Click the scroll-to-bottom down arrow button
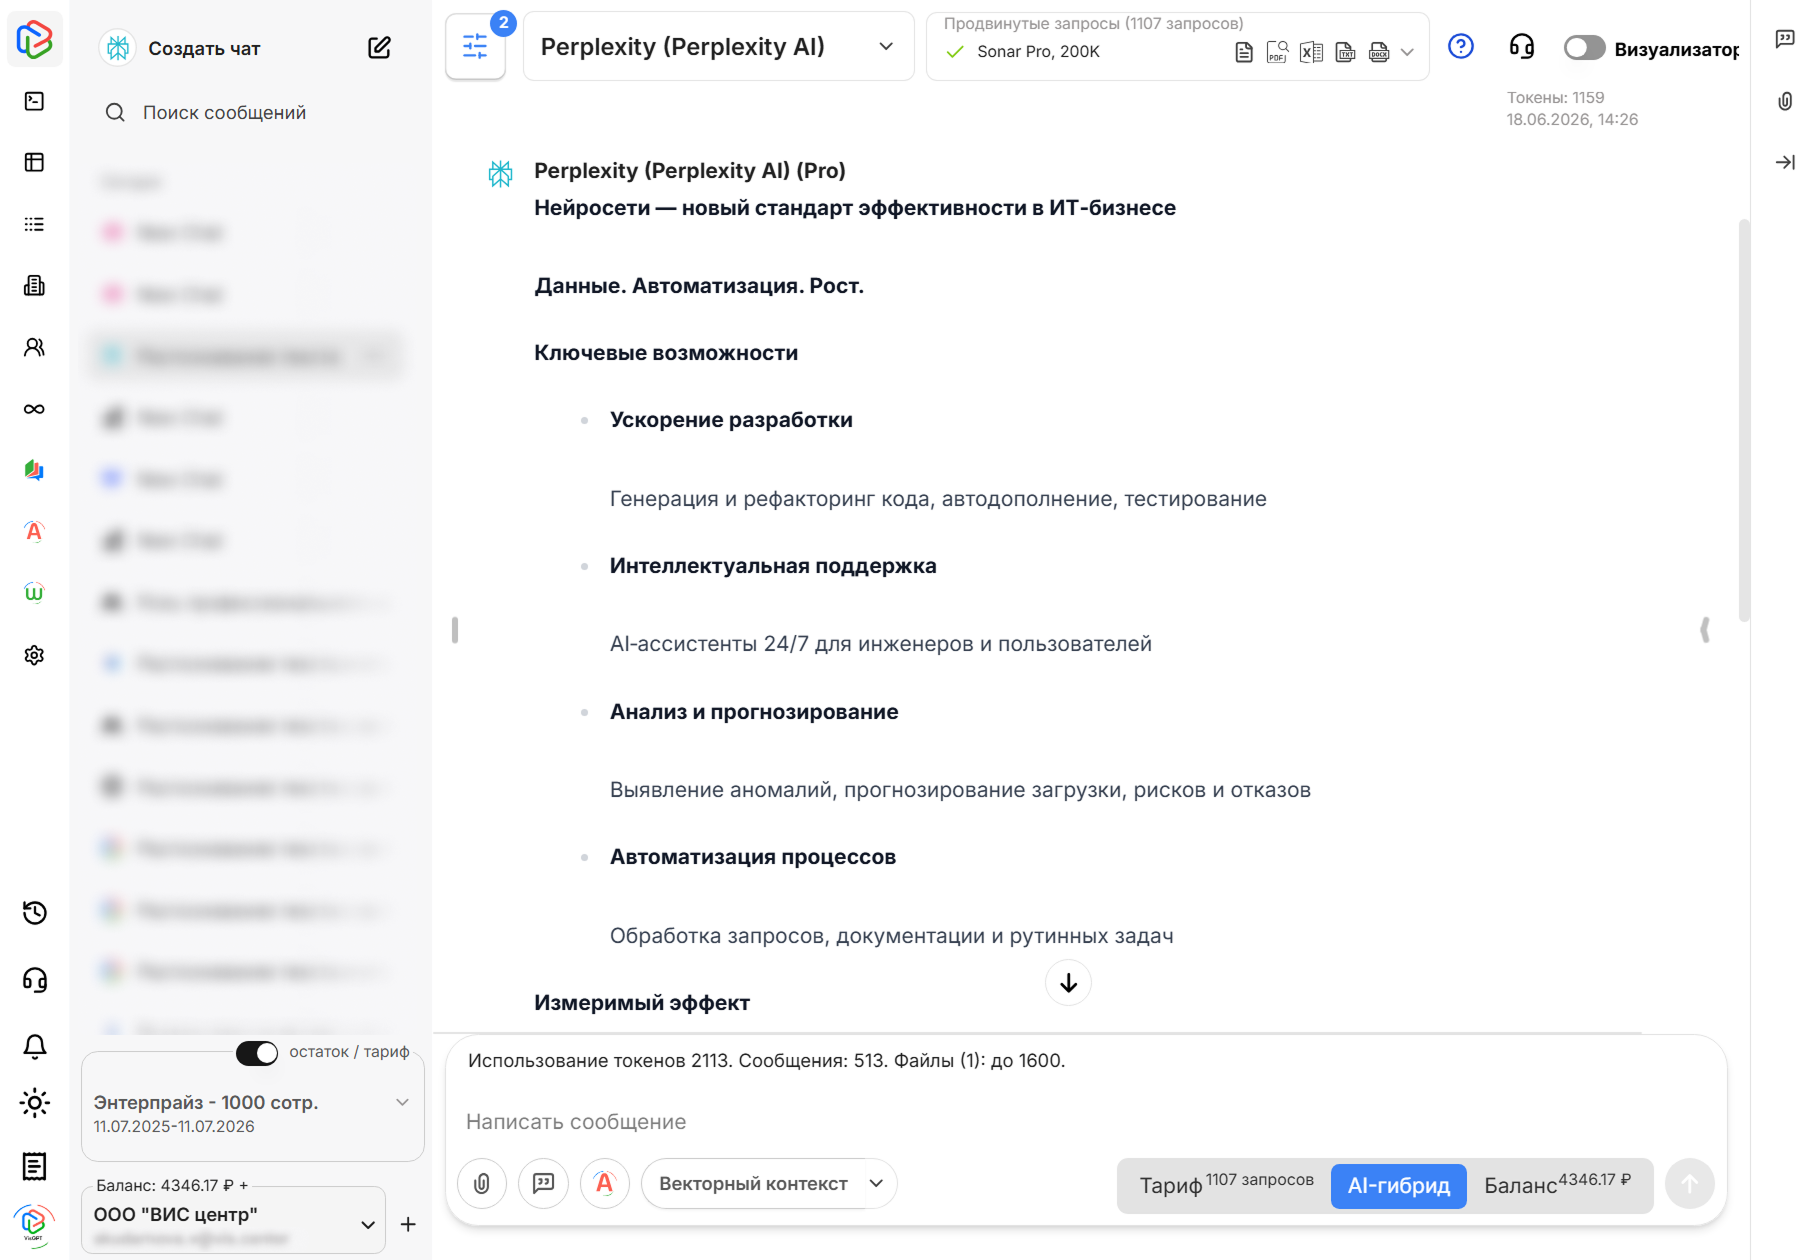The width and height of the screenshot is (1819, 1260). pos(1068,983)
